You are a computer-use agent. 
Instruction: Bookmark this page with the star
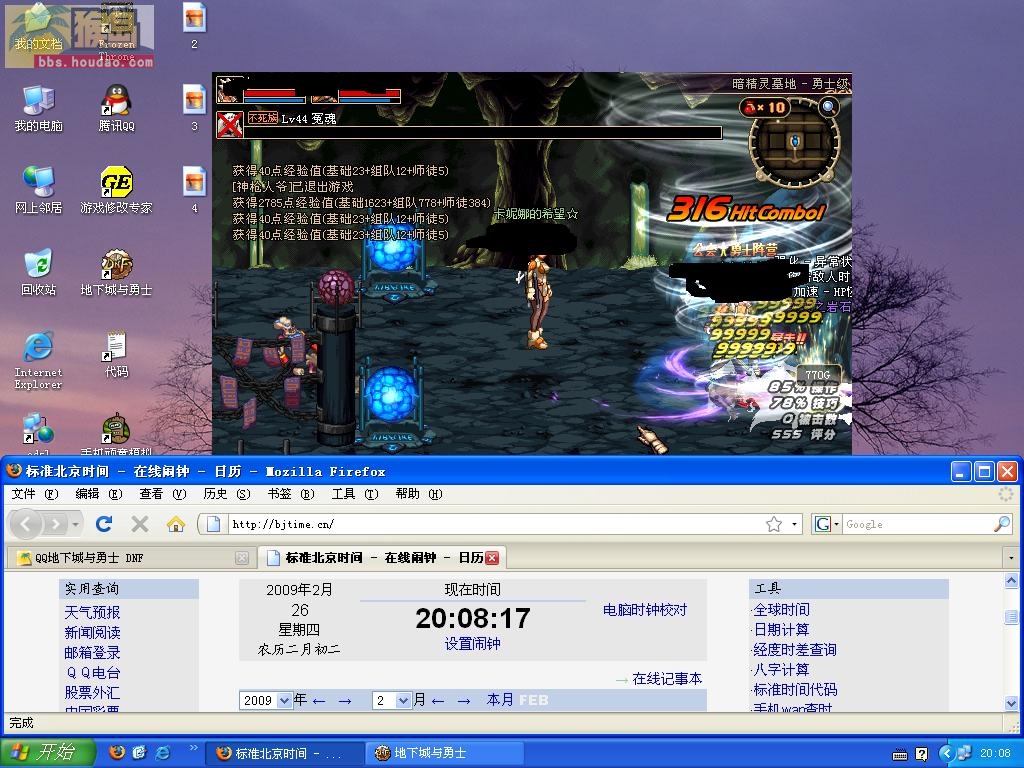pyautogui.click(x=774, y=524)
